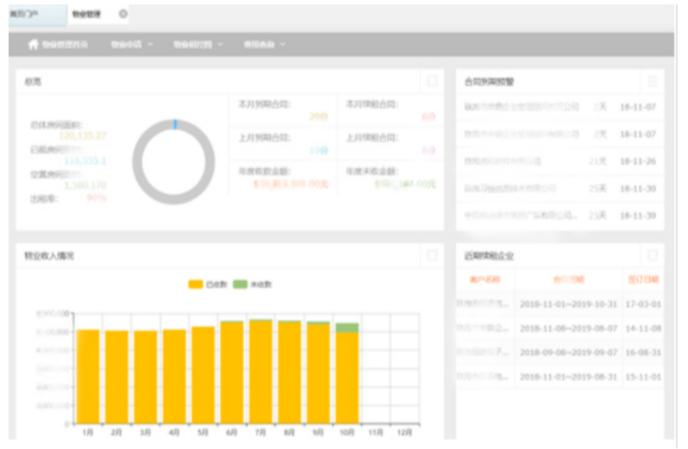Click the value 120,135.27 under 总体房间面积
The width and height of the screenshot is (688, 449).
82,135
